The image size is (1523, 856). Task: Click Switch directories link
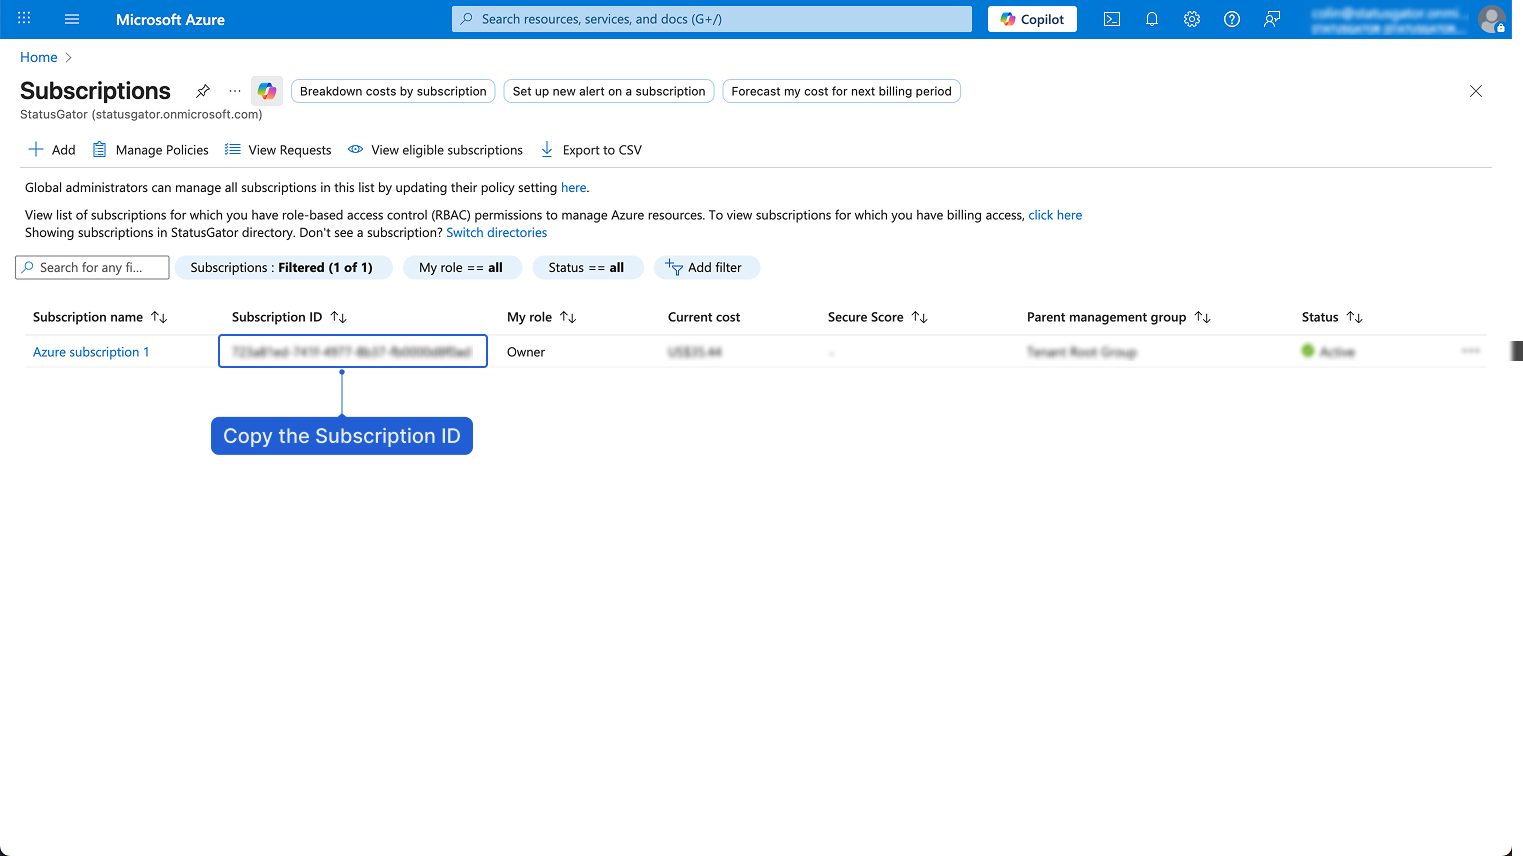click(497, 233)
